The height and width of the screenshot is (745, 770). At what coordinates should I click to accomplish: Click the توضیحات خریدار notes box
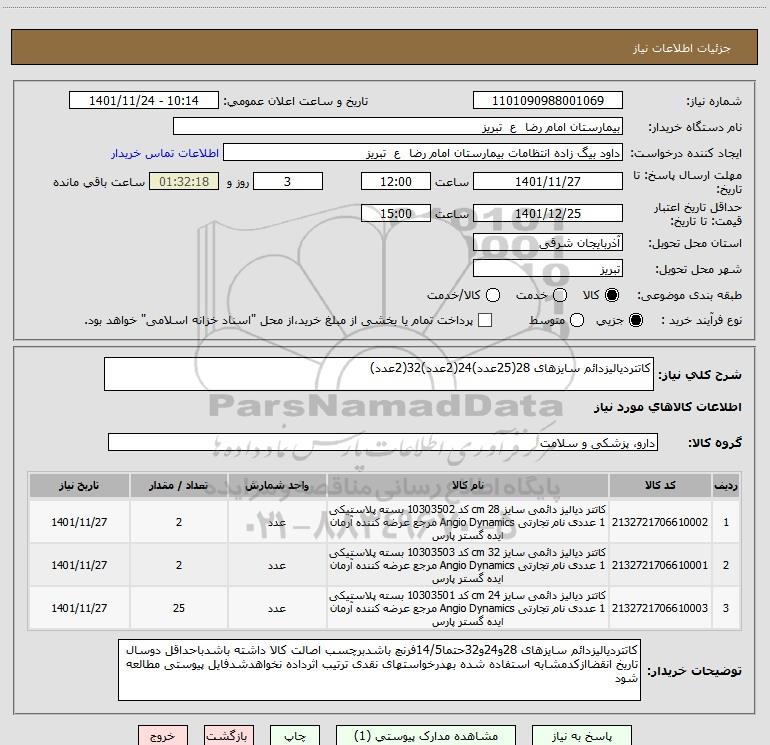(379, 670)
